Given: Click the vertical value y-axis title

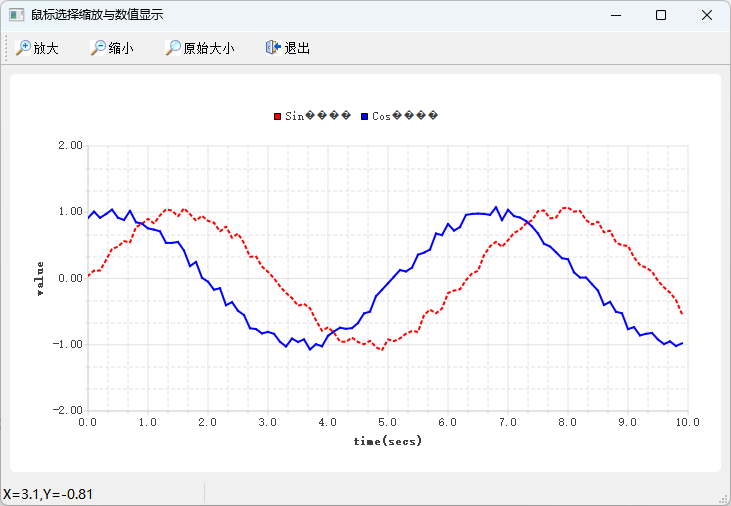Looking at the screenshot, I should point(40,278).
